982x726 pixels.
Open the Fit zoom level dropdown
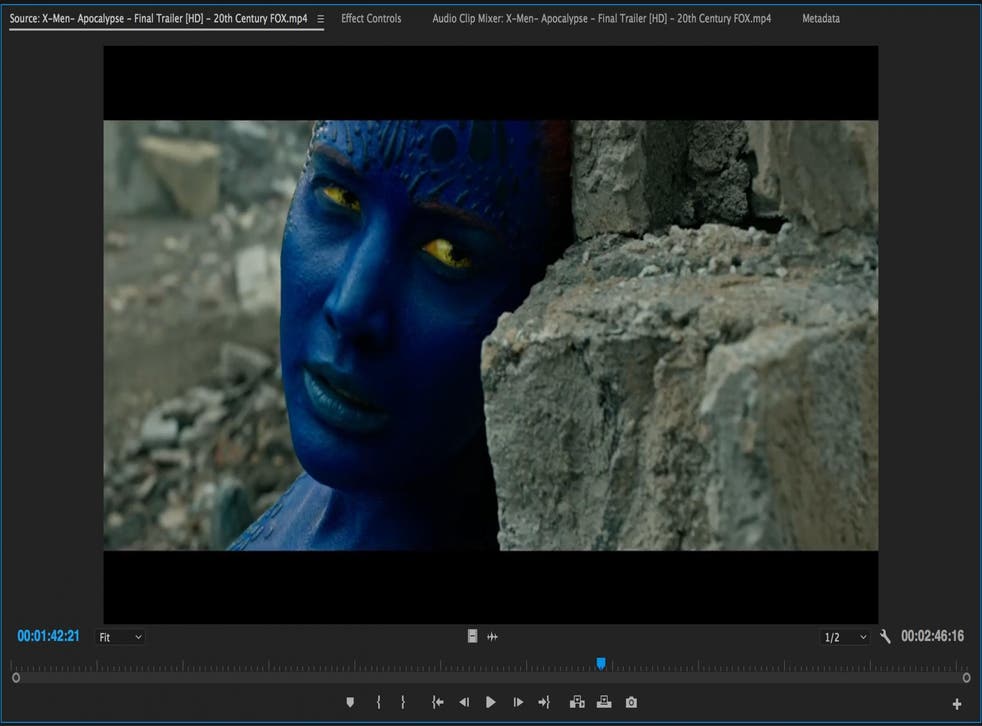click(x=120, y=637)
